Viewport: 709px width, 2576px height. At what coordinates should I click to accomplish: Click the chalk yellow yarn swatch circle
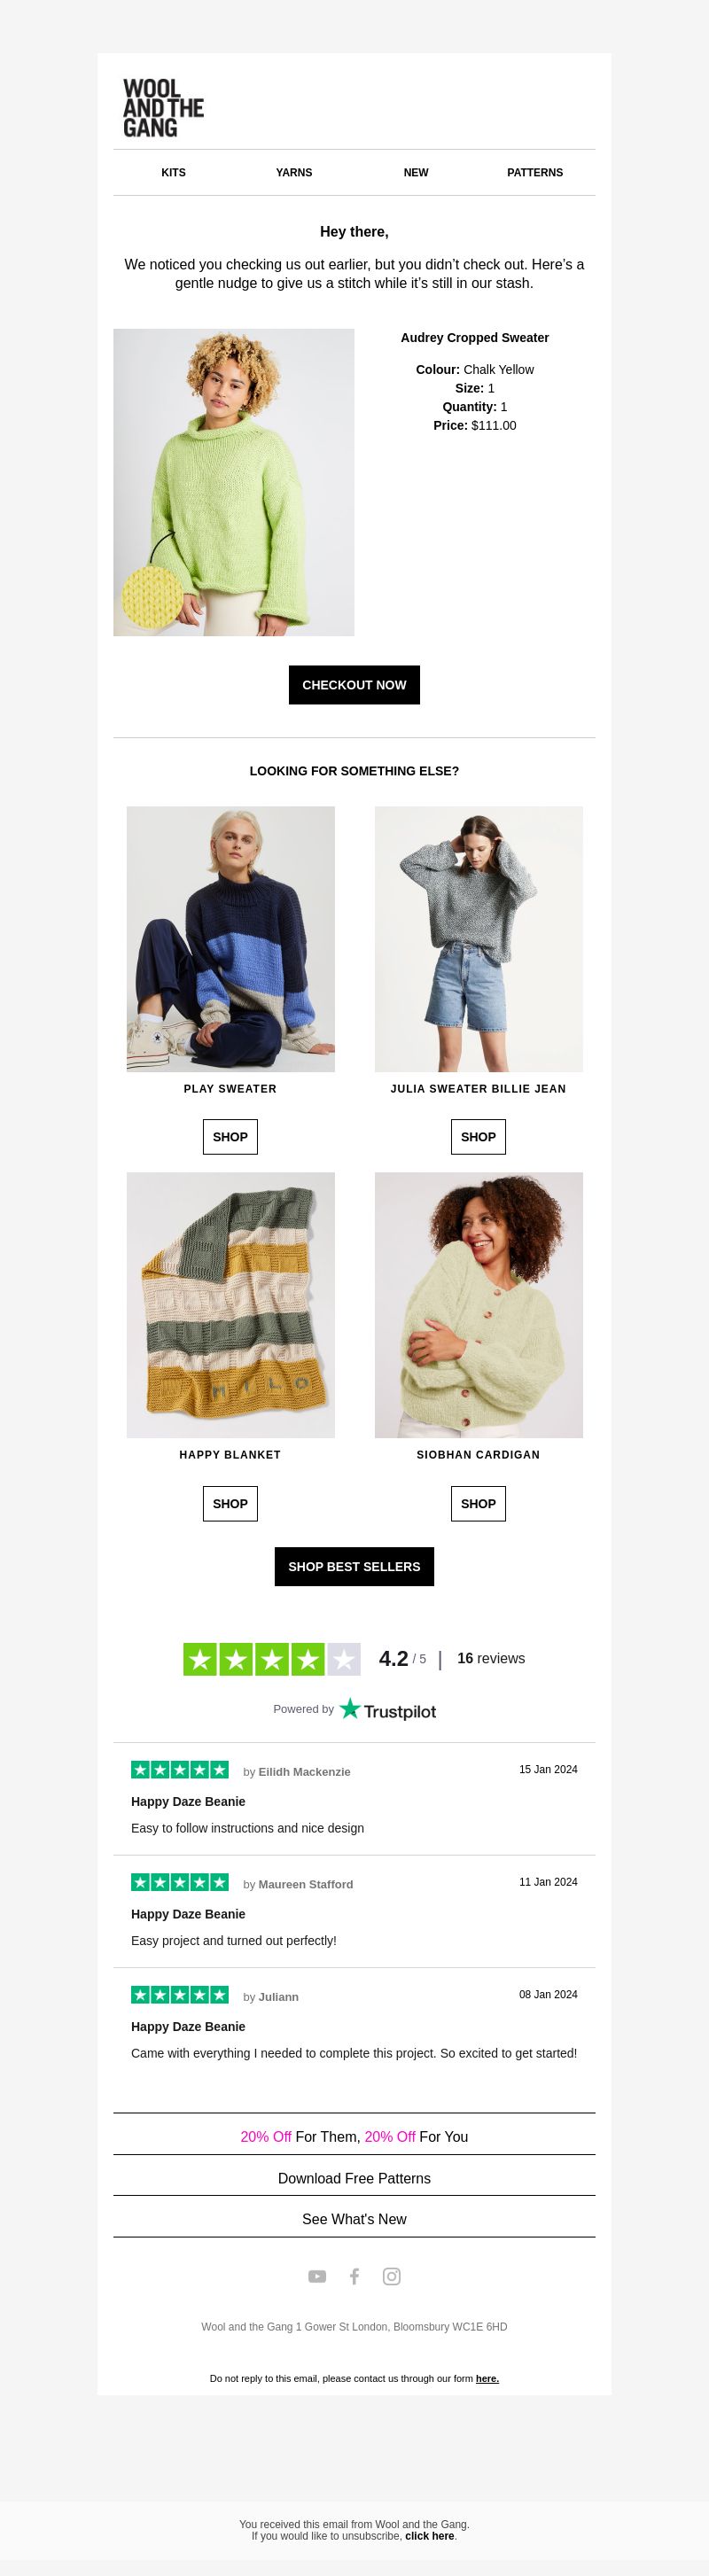click(153, 597)
